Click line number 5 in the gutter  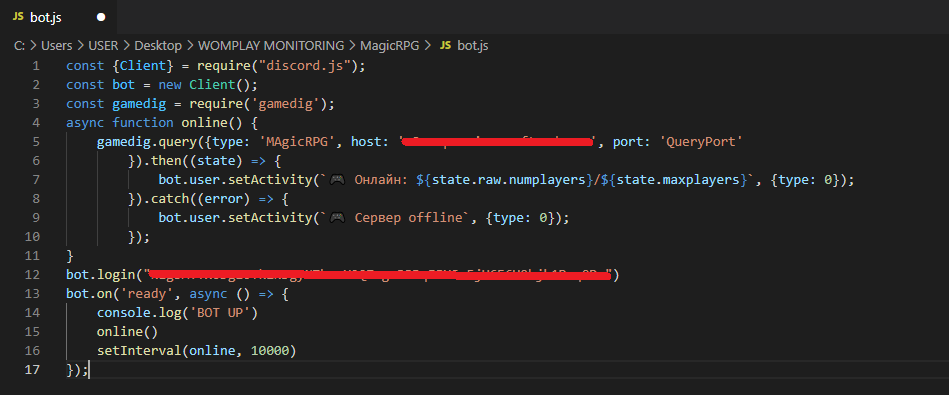(36, 142)
